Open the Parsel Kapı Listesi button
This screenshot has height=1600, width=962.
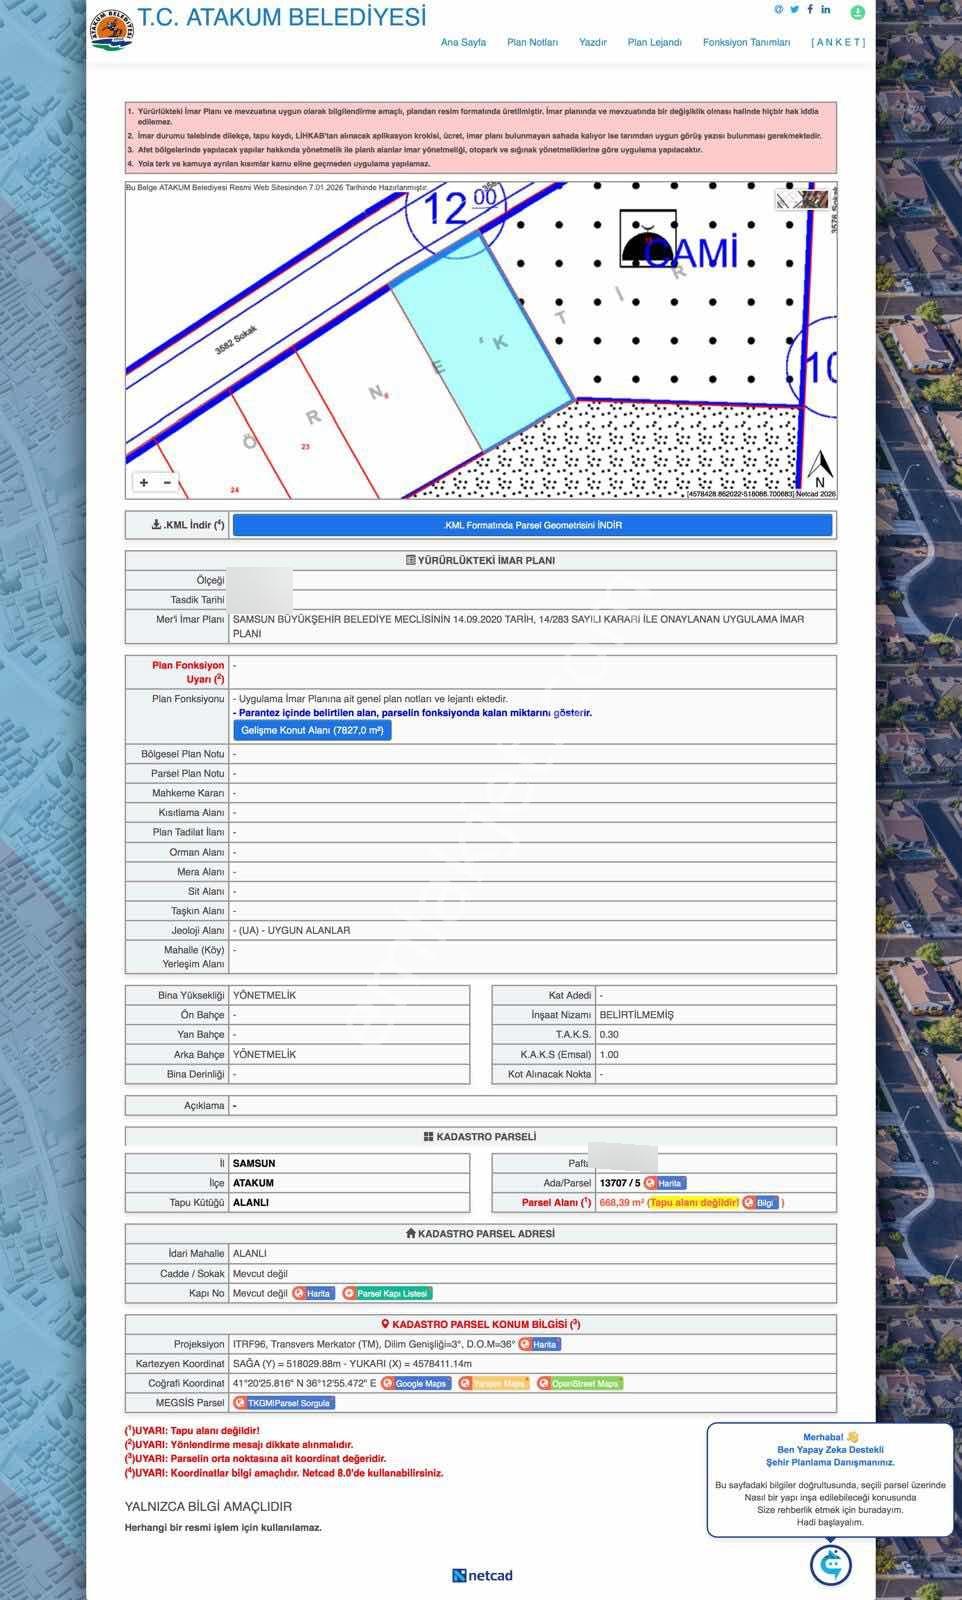click(387, 1293)
